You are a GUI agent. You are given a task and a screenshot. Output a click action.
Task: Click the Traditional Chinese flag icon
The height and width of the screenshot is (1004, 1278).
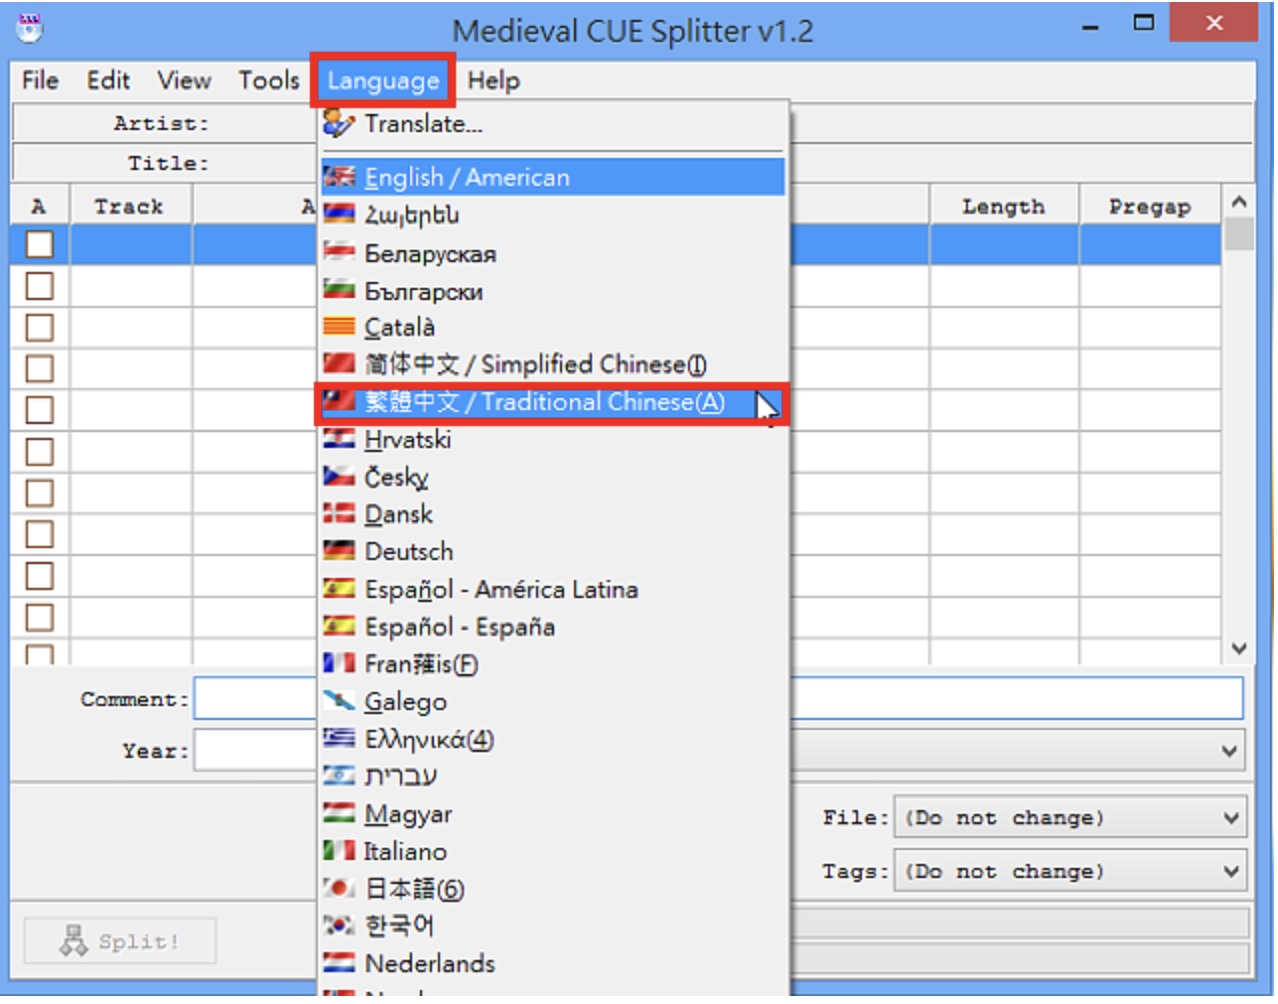[x=339, y=402]
